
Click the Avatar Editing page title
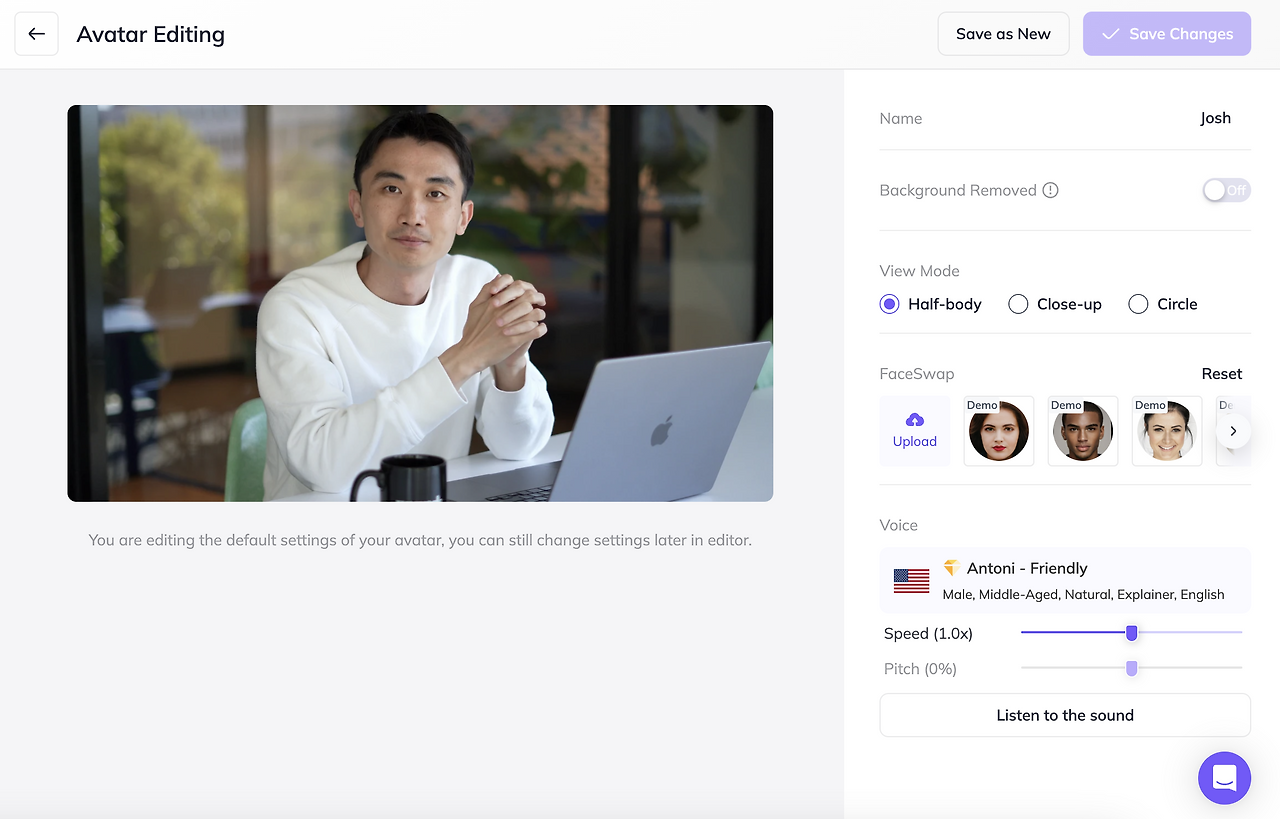(x=150, y=34)
